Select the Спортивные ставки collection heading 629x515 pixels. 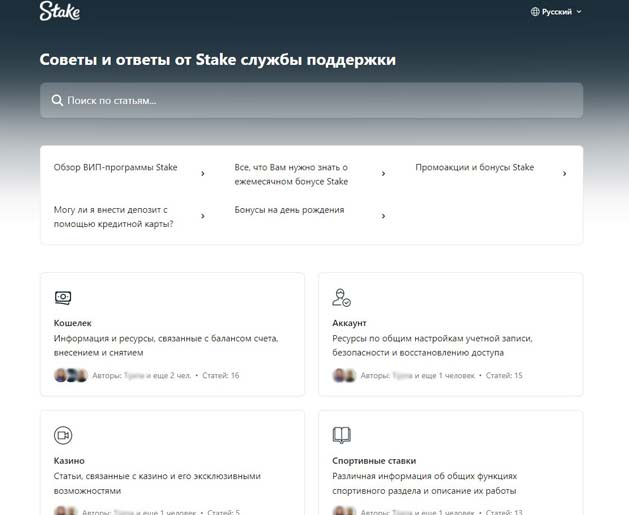(x=373, y=461)
